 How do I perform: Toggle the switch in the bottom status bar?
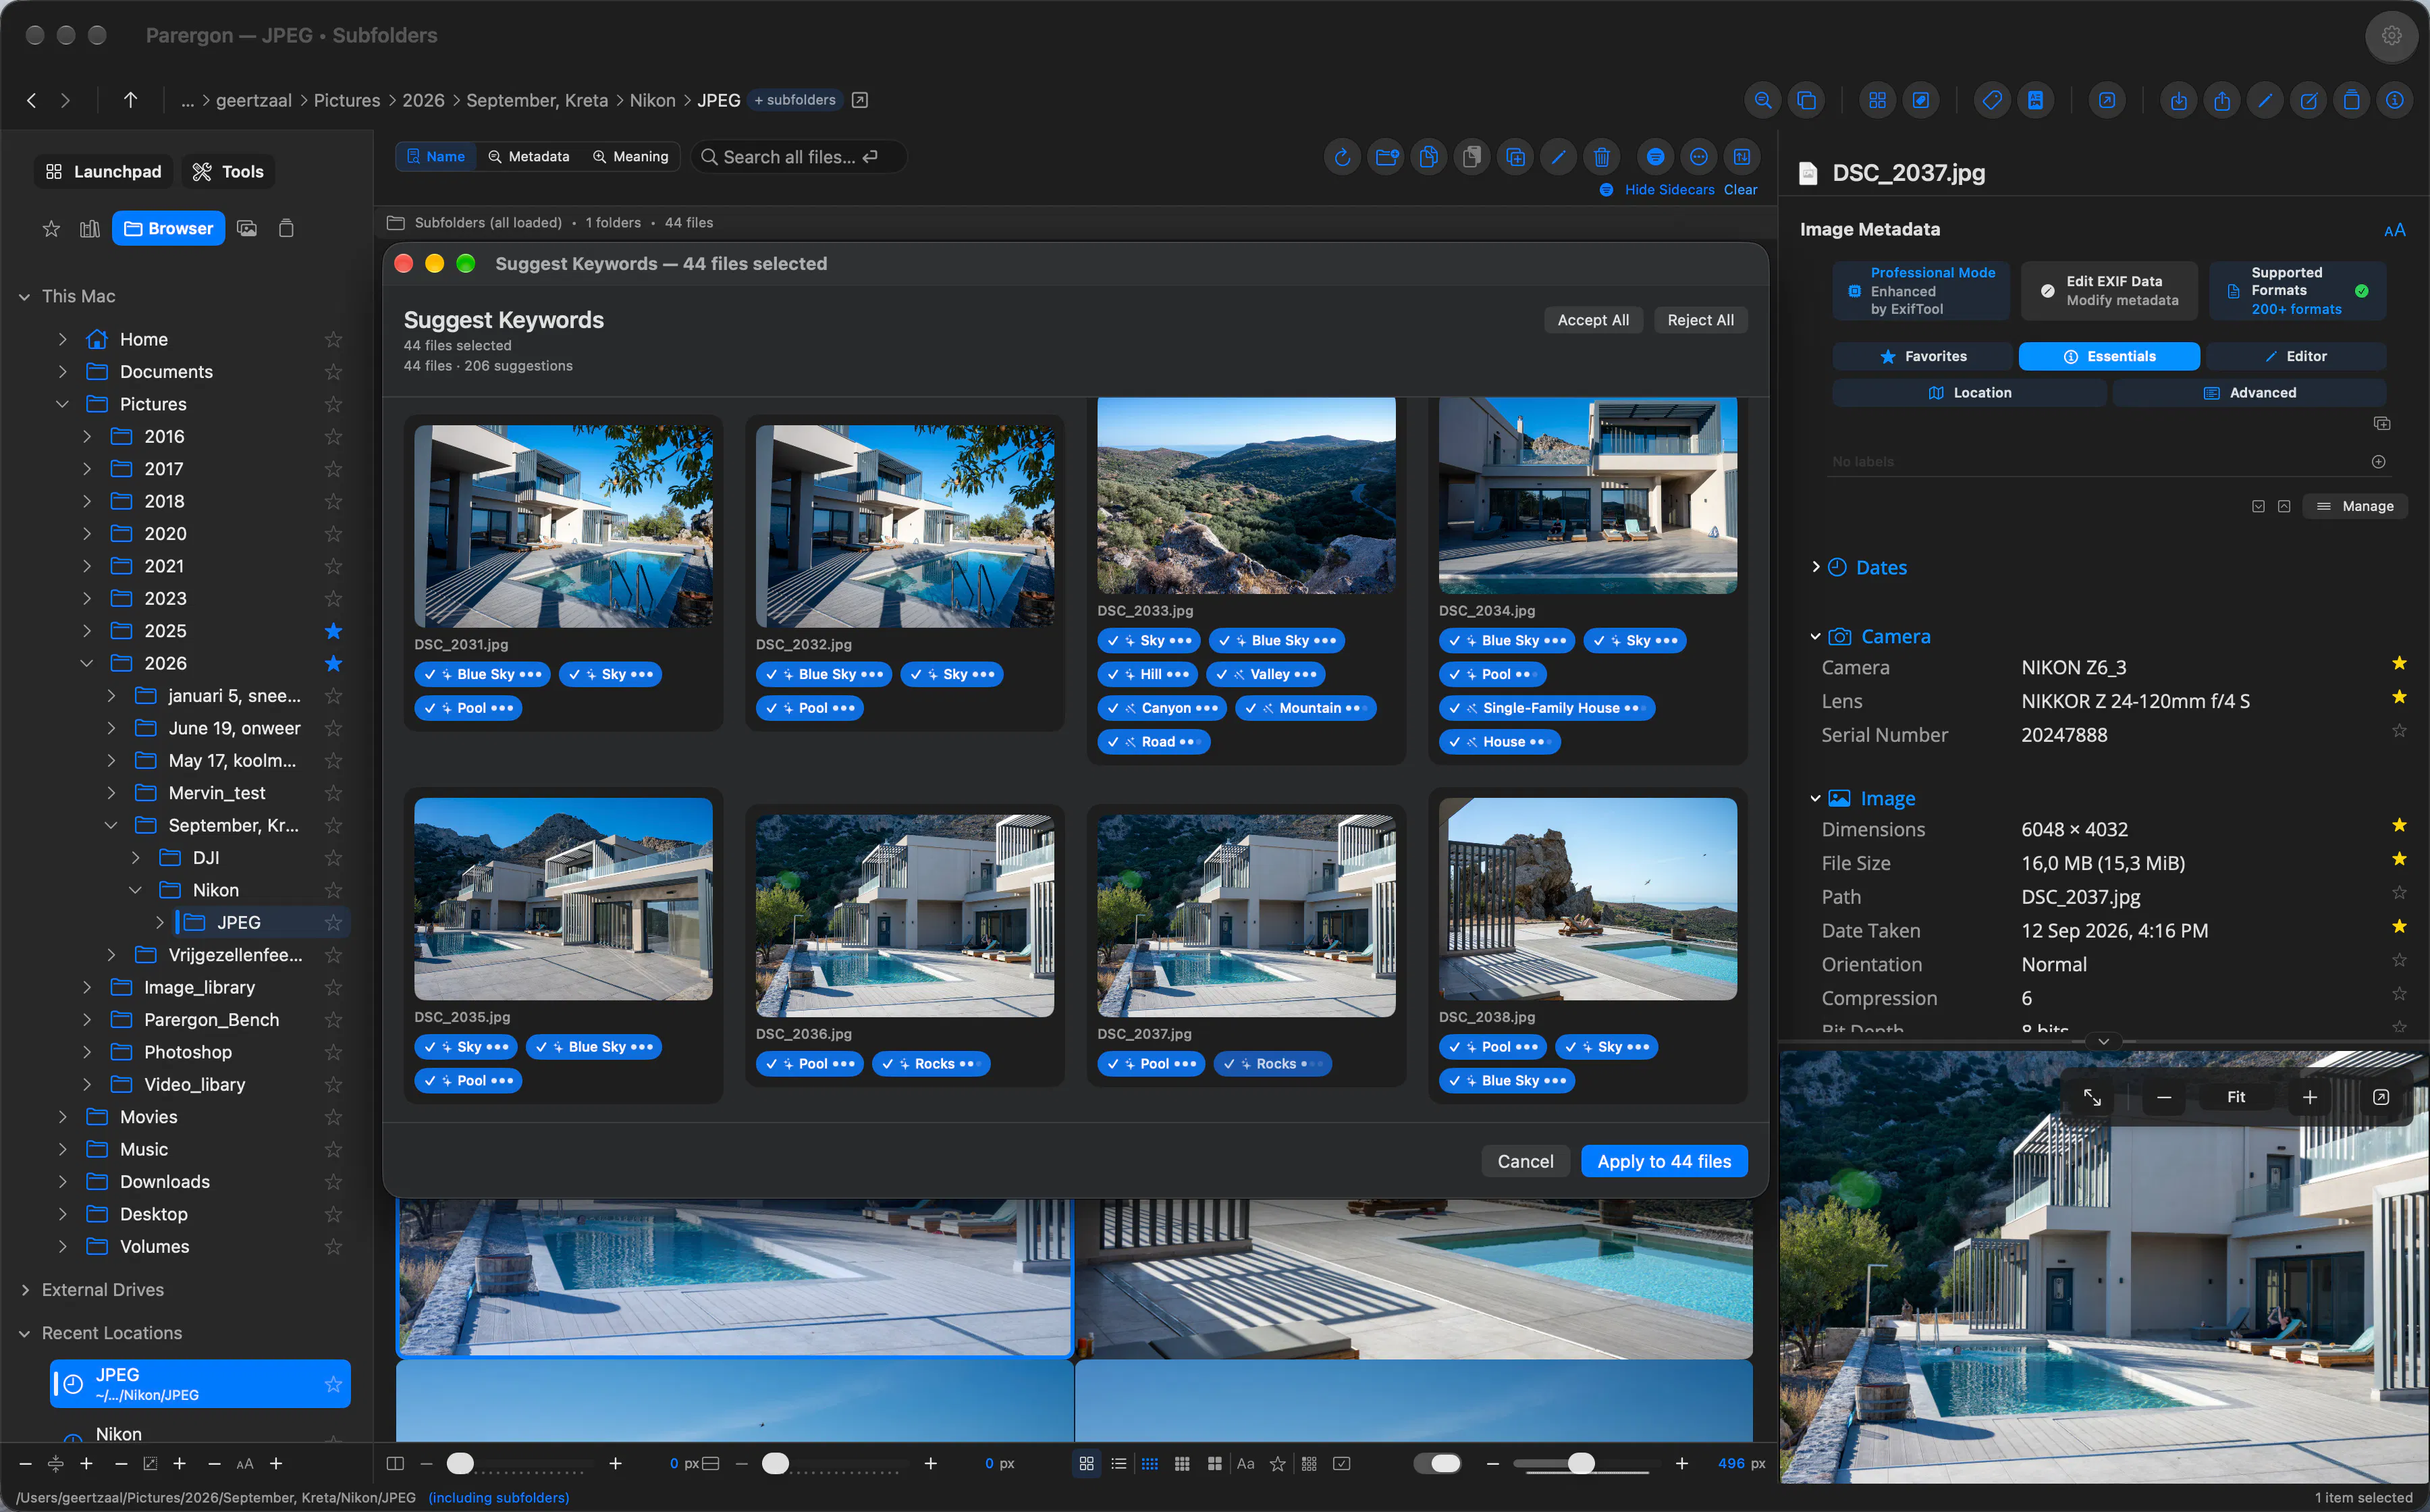point(1437,1463)
